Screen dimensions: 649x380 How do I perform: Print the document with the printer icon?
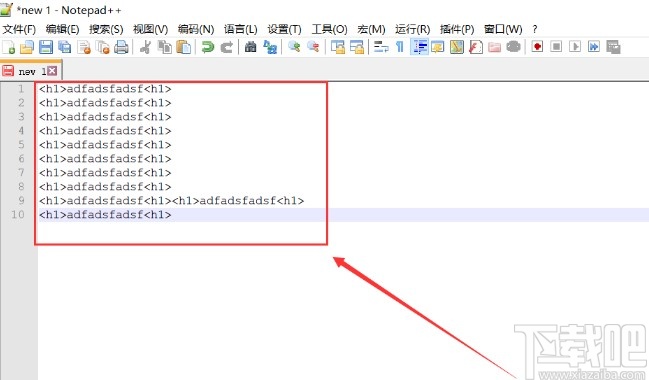click(x=121, y=47)
